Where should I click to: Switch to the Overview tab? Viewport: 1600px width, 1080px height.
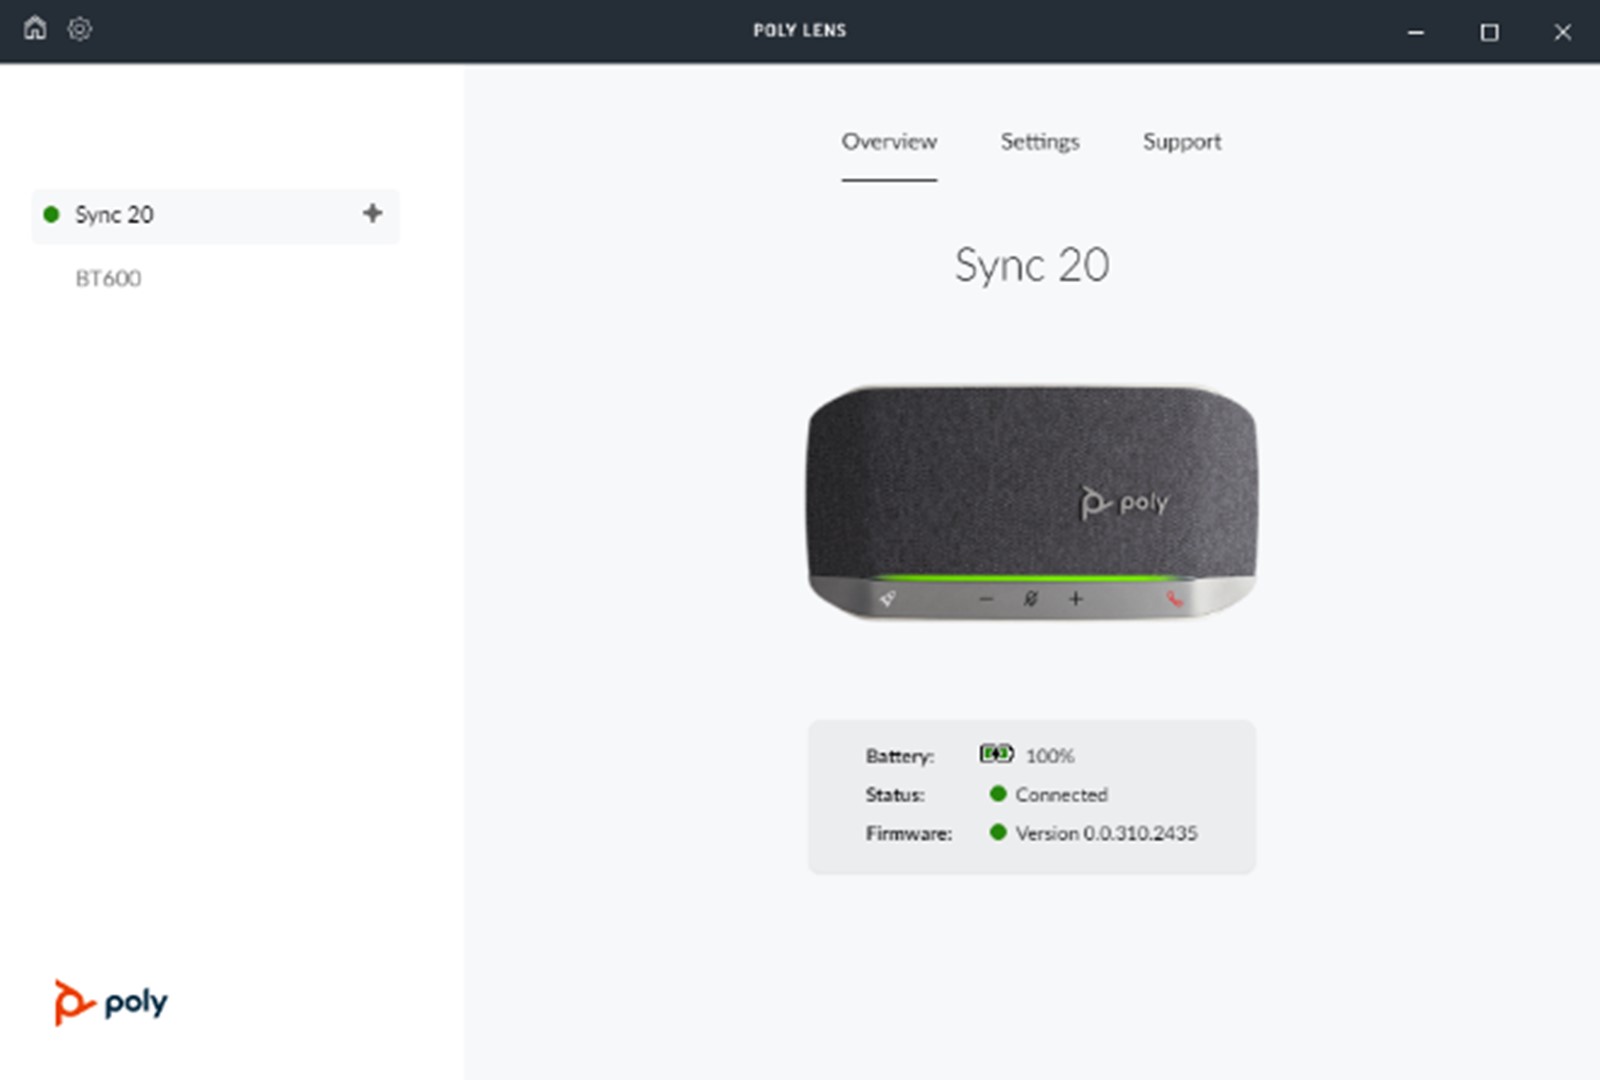(x=888, y=142)
